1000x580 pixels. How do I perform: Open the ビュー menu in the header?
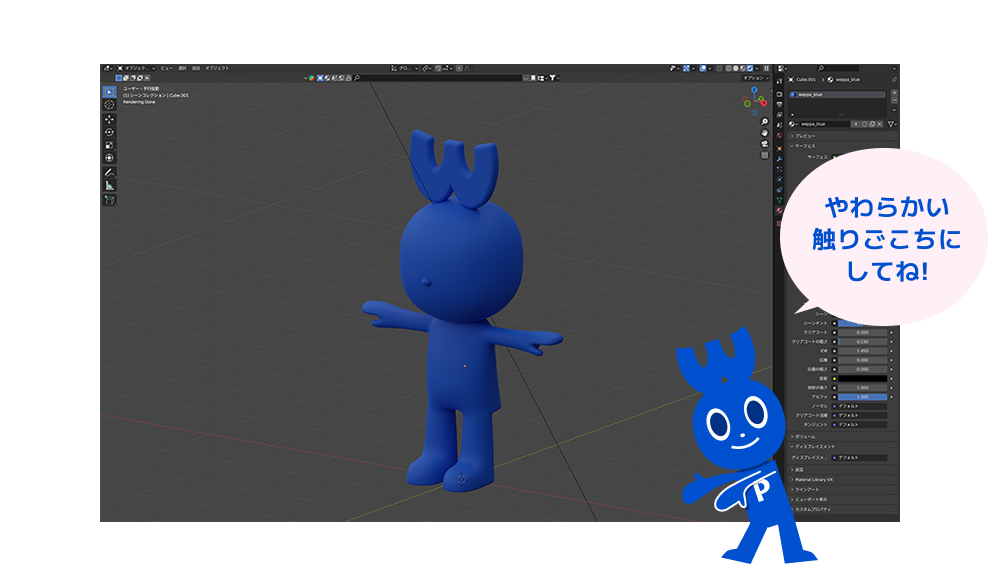tap(167, 68)
